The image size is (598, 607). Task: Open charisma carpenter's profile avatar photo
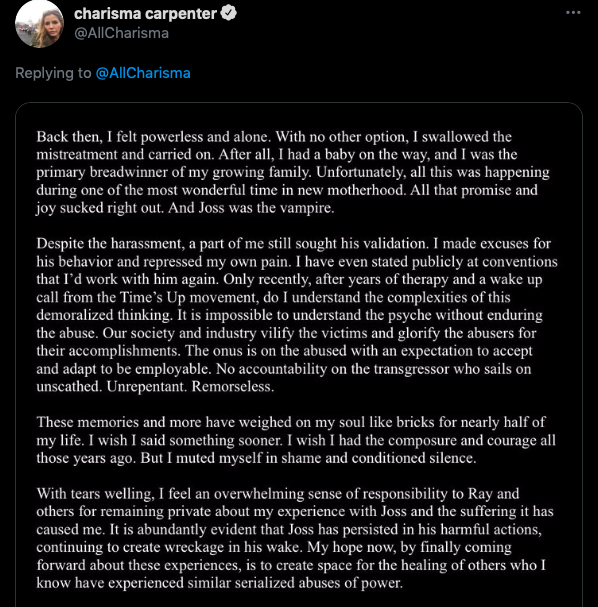pos(39,24)
